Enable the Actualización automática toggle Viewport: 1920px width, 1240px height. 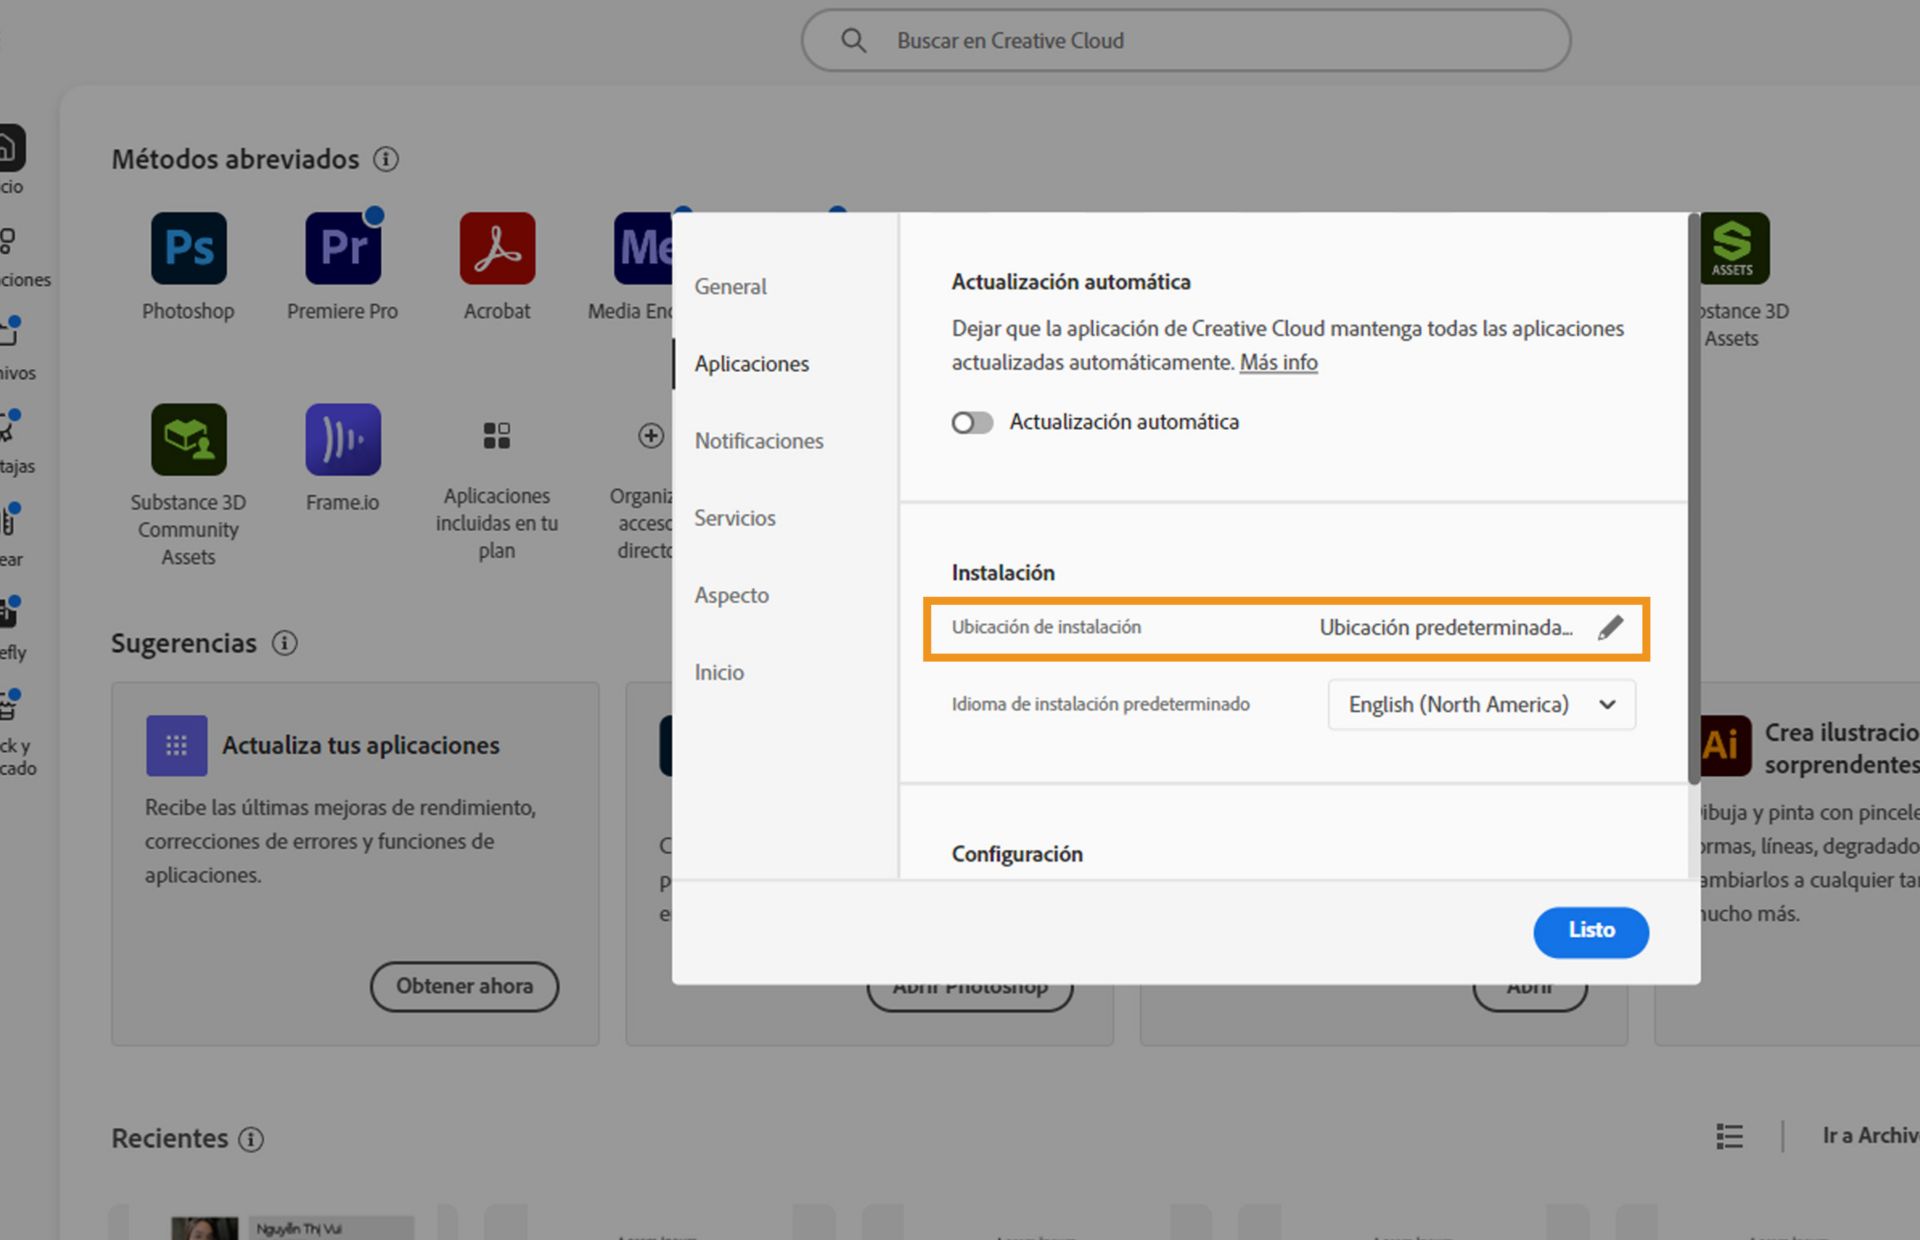tap(972, 423)
